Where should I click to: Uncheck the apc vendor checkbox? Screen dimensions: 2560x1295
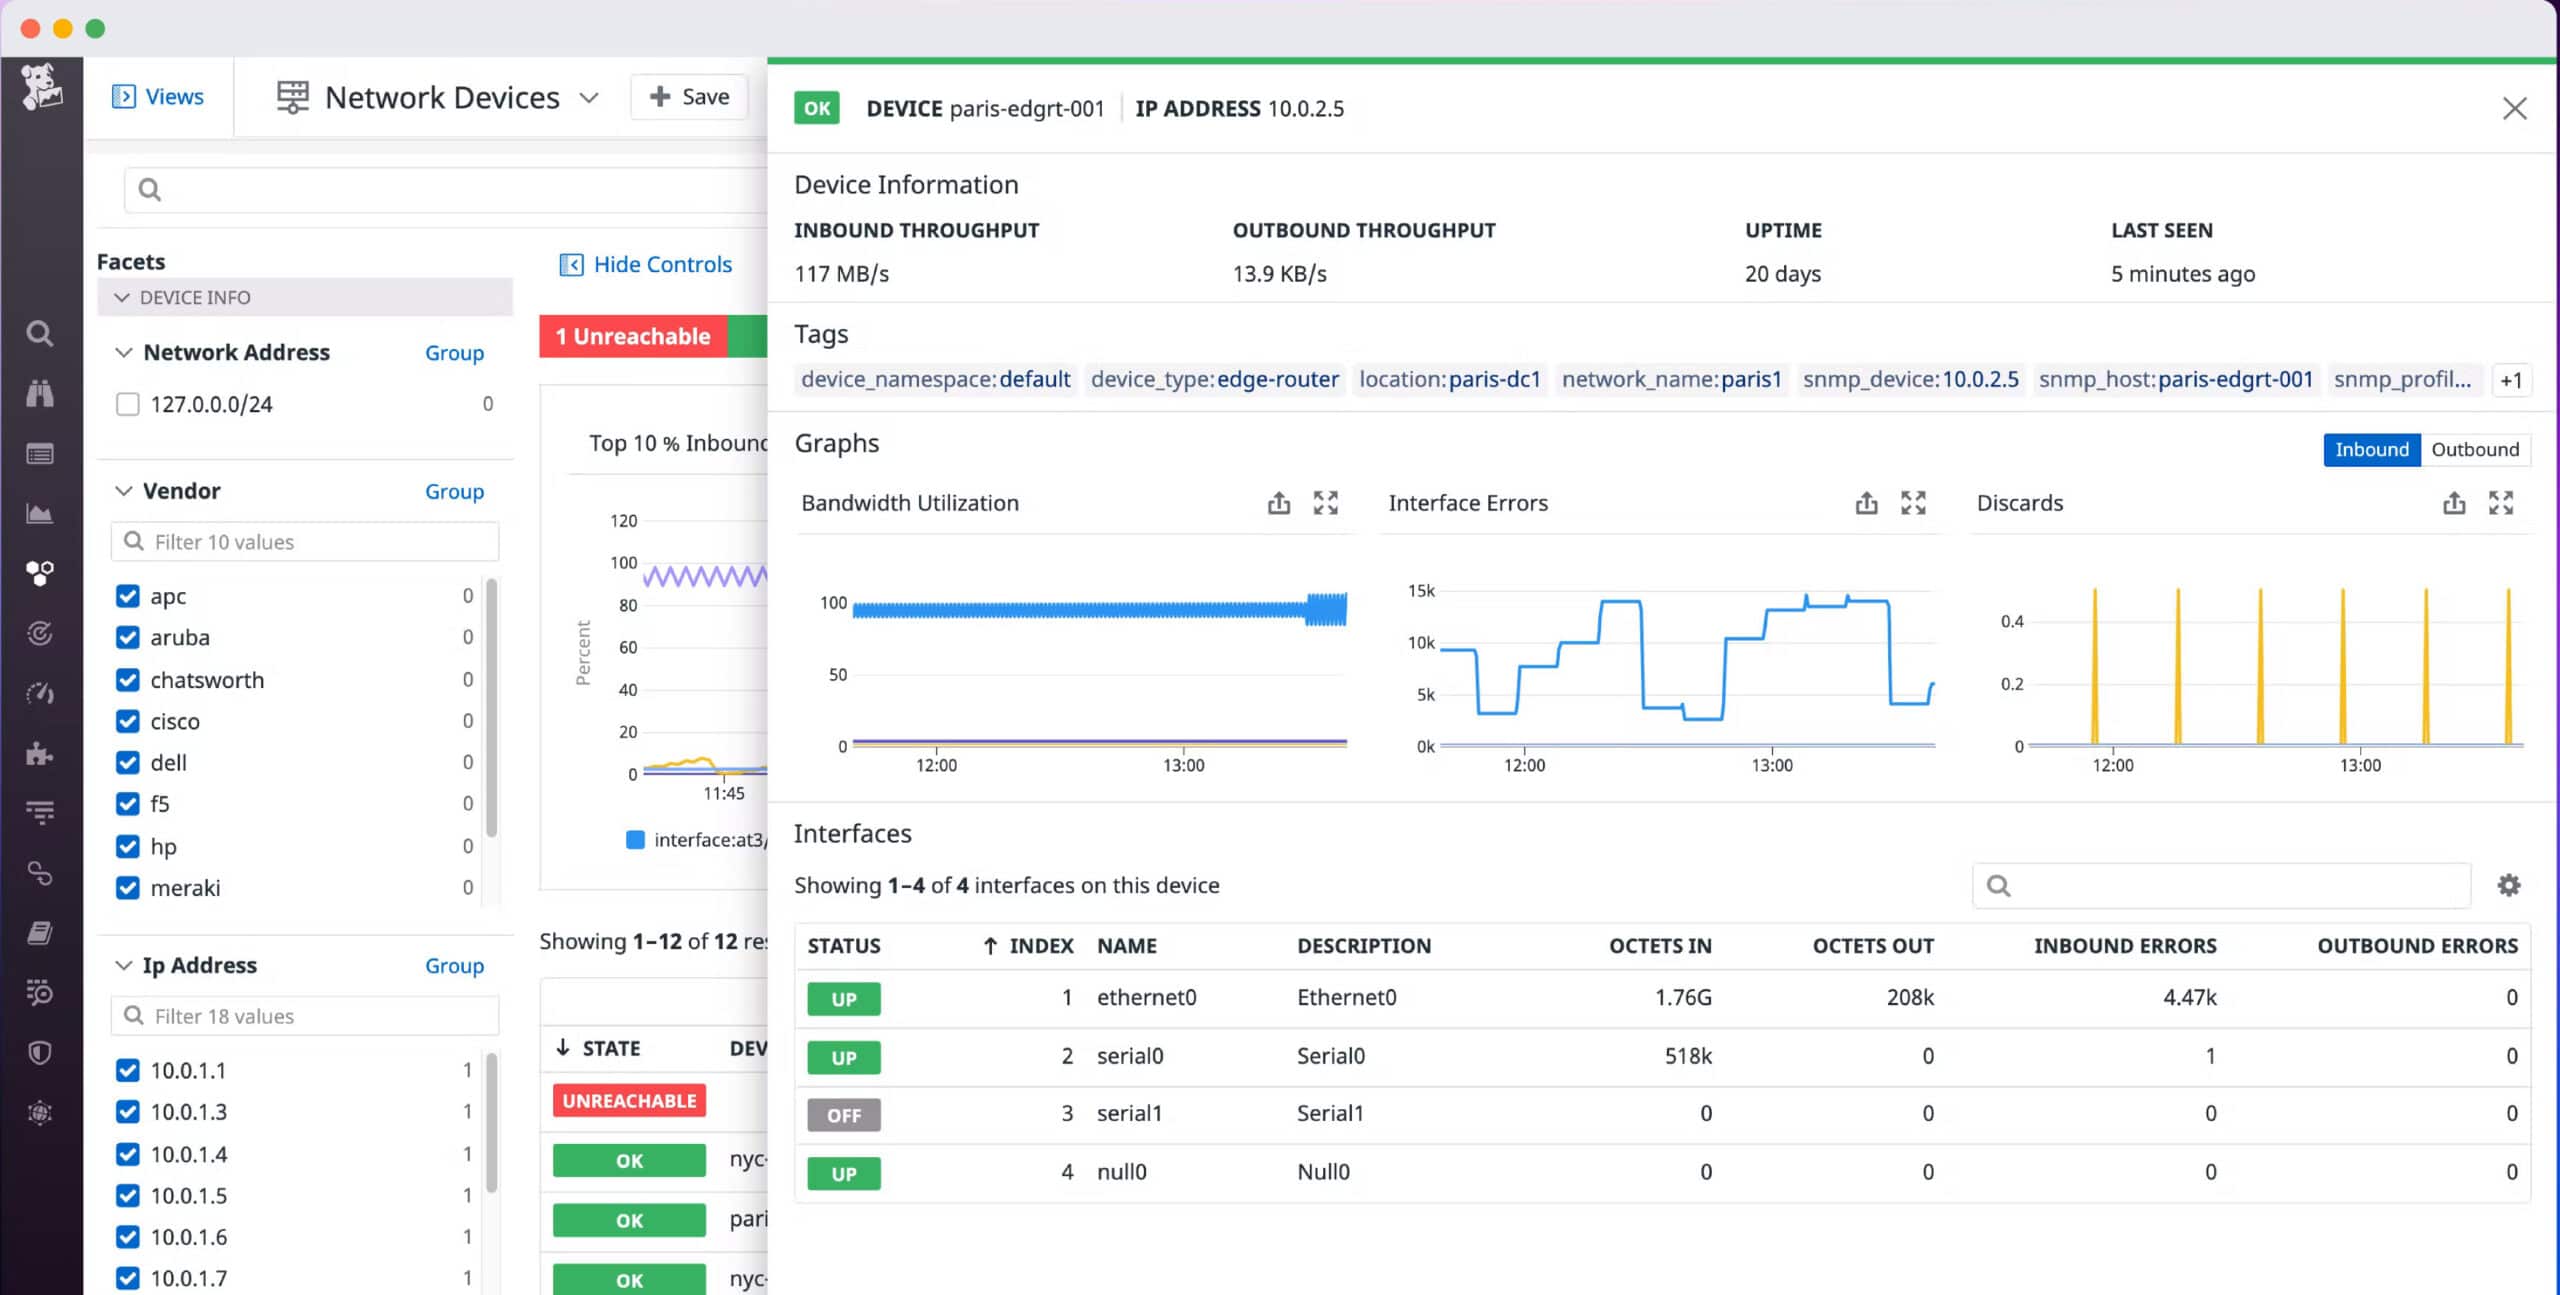point(127,596)
